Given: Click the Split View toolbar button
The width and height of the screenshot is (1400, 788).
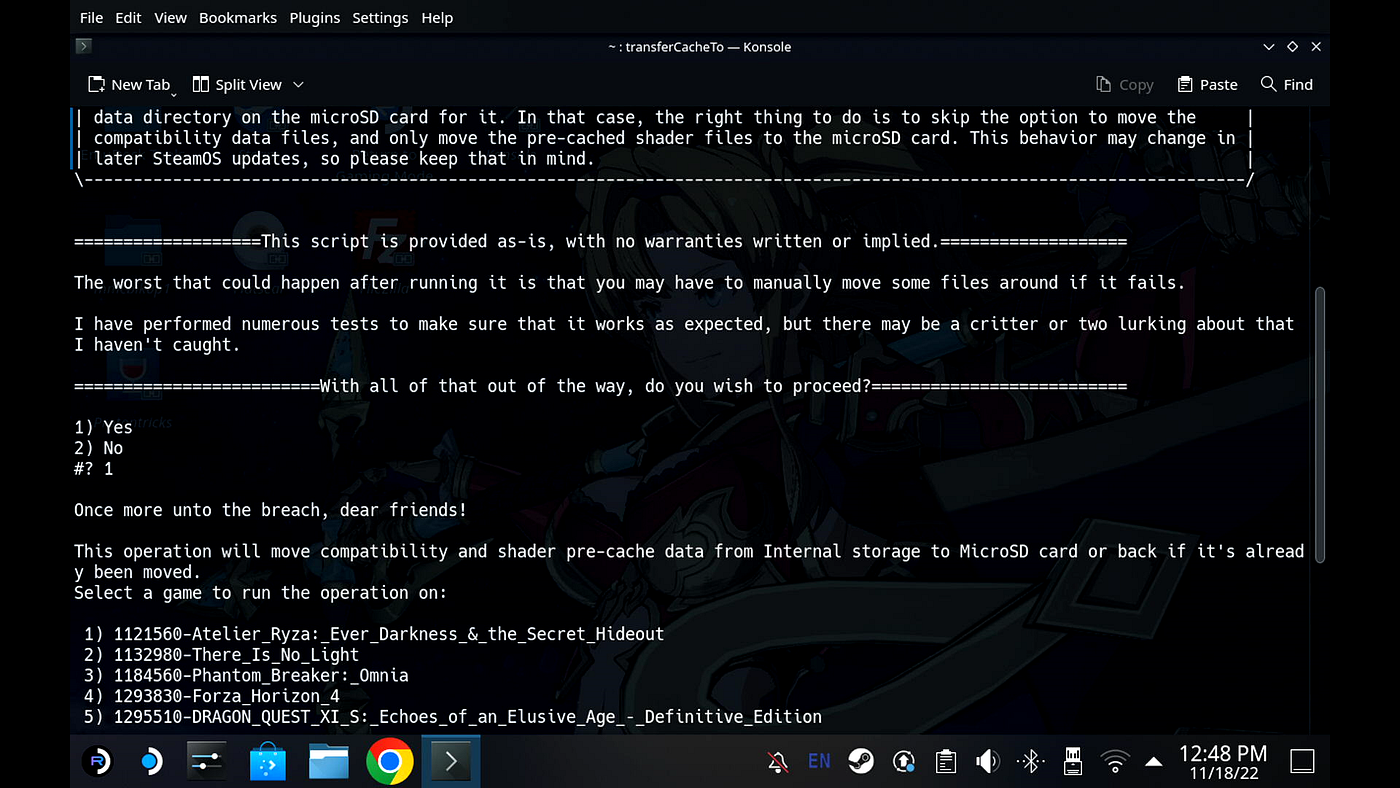Looking at the screenshot, I should coord(238,85).
